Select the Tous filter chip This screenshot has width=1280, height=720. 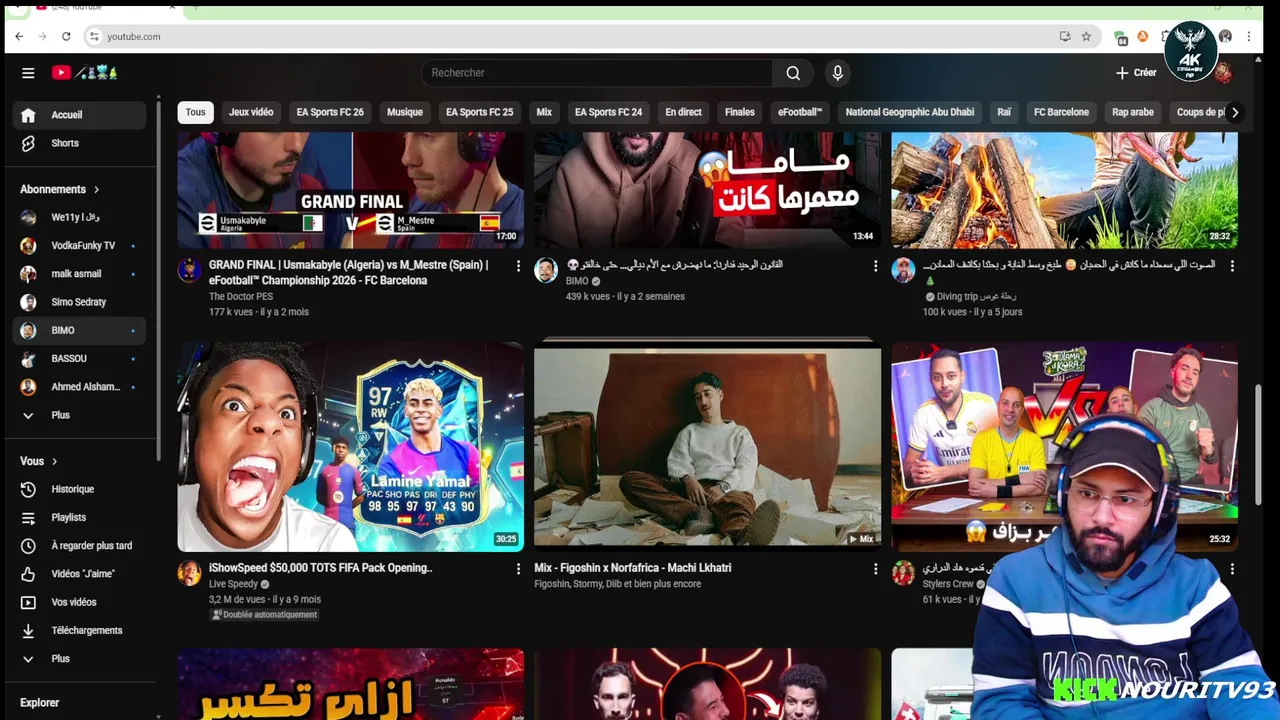pos(195,112)
